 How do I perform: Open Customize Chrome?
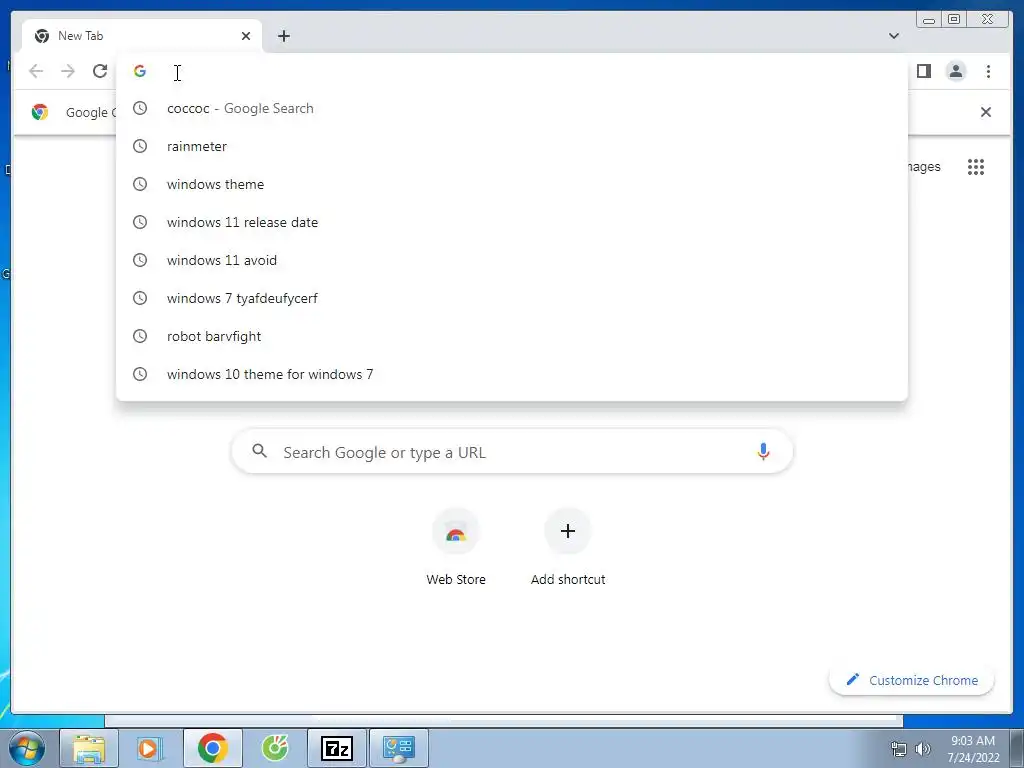point(912,680)
